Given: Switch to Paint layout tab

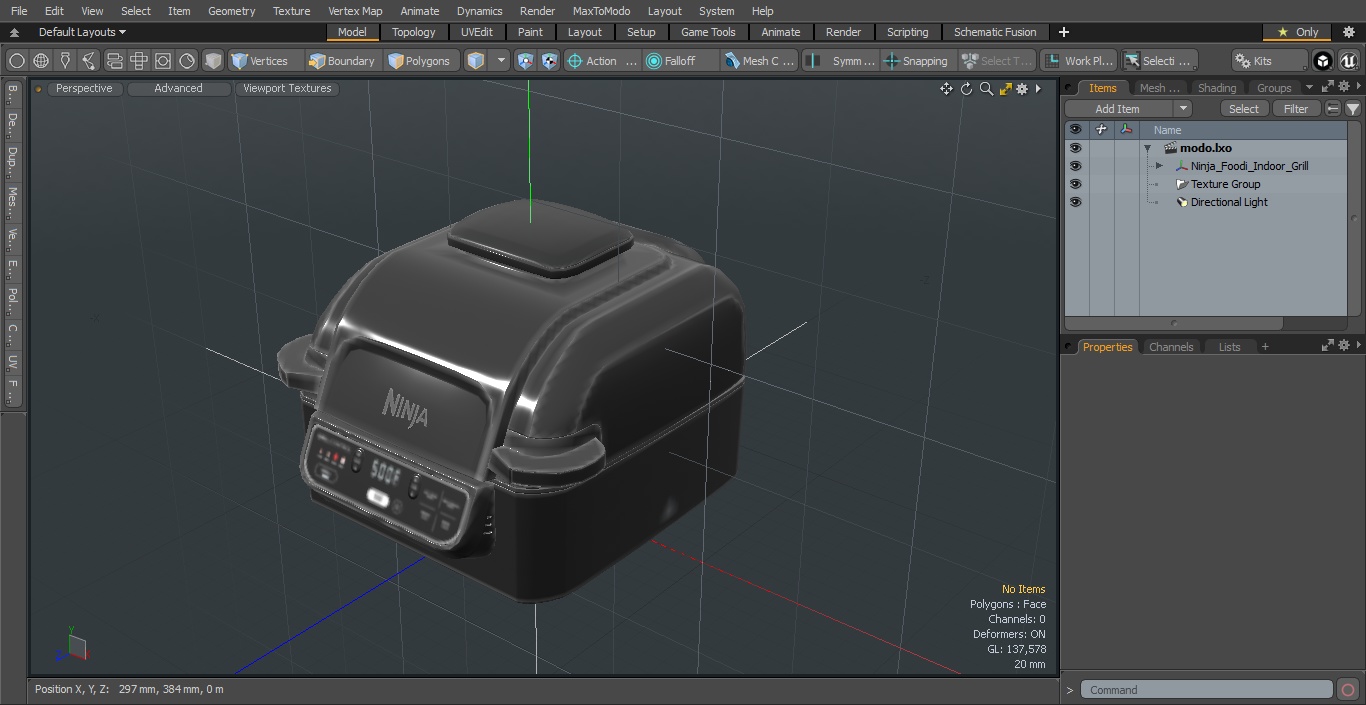Looking at the screenshot, I should pos(530,32).
